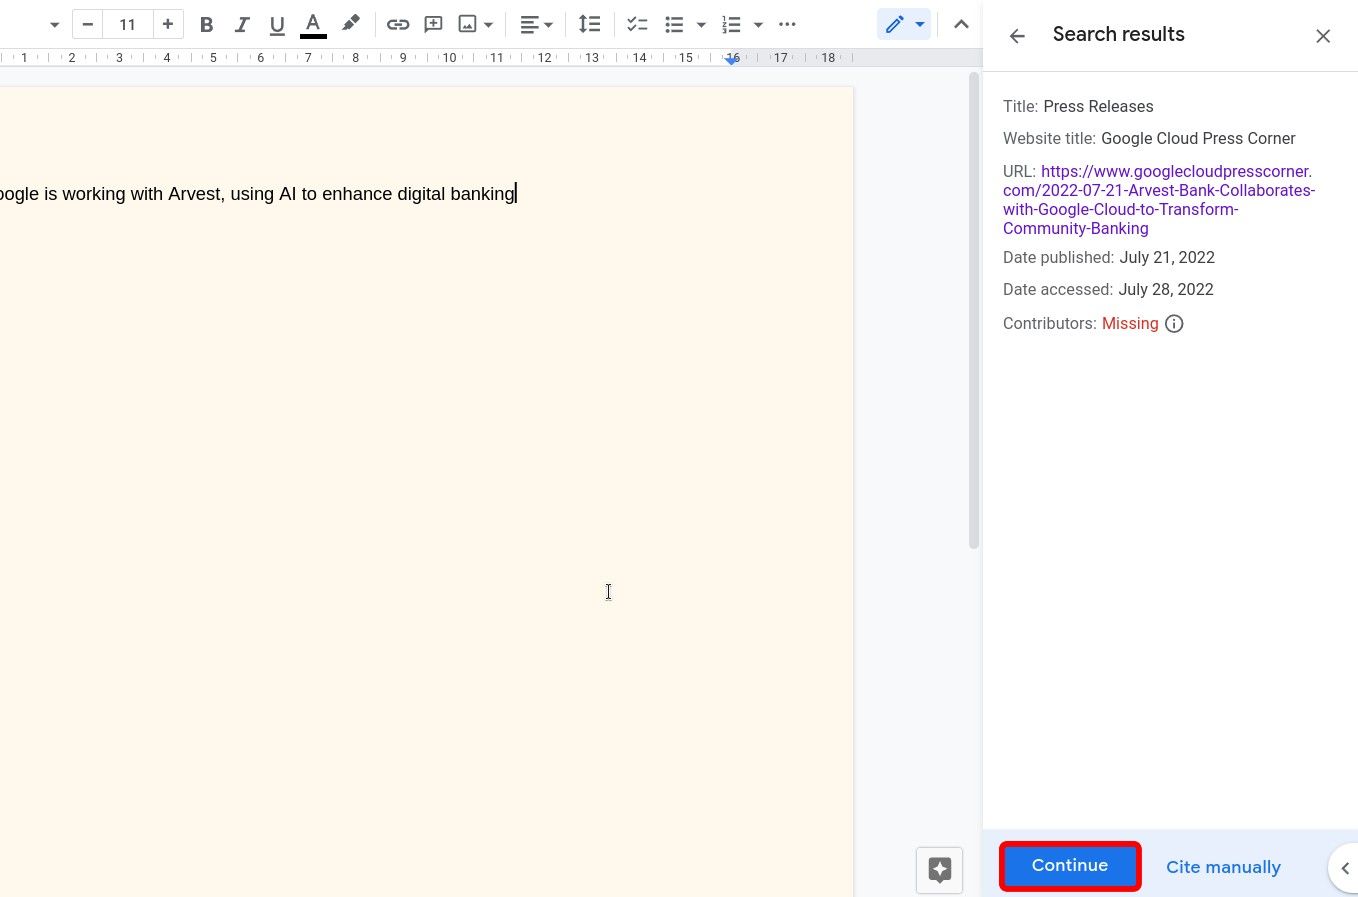The width and height of the screenshot is (1358, 897).
Task: Create a checklist
Action: tap(637, 24)
